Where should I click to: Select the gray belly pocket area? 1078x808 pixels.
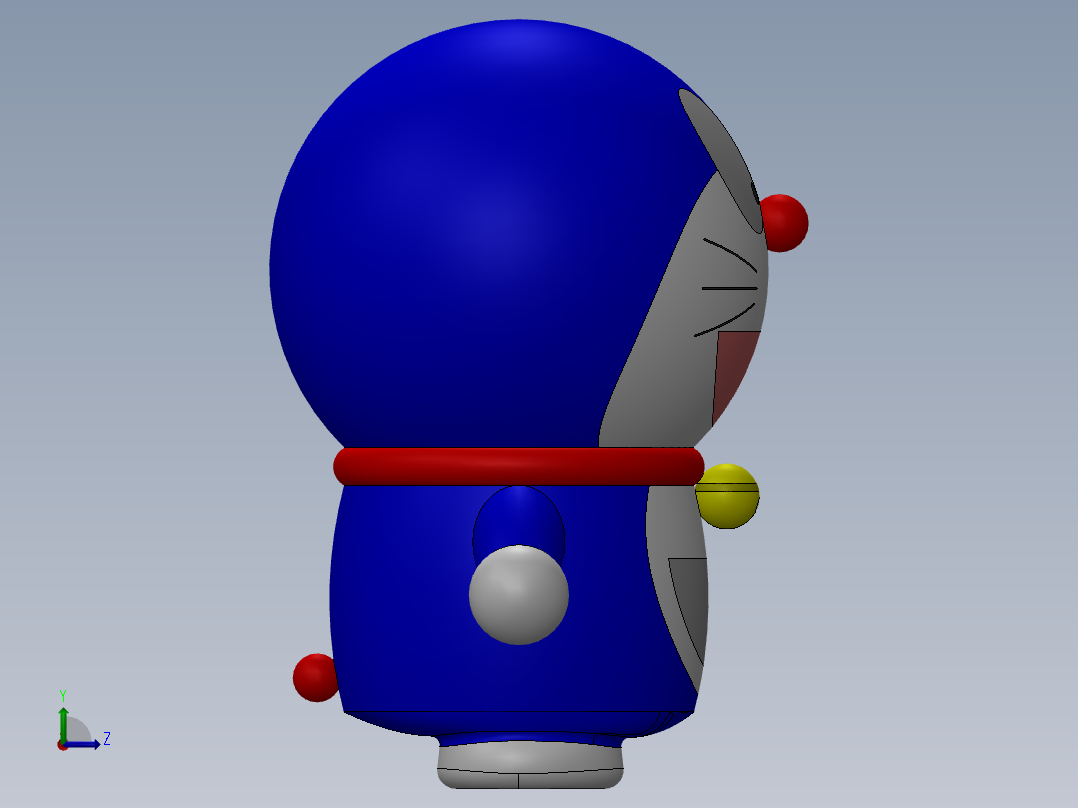(691, 605)
